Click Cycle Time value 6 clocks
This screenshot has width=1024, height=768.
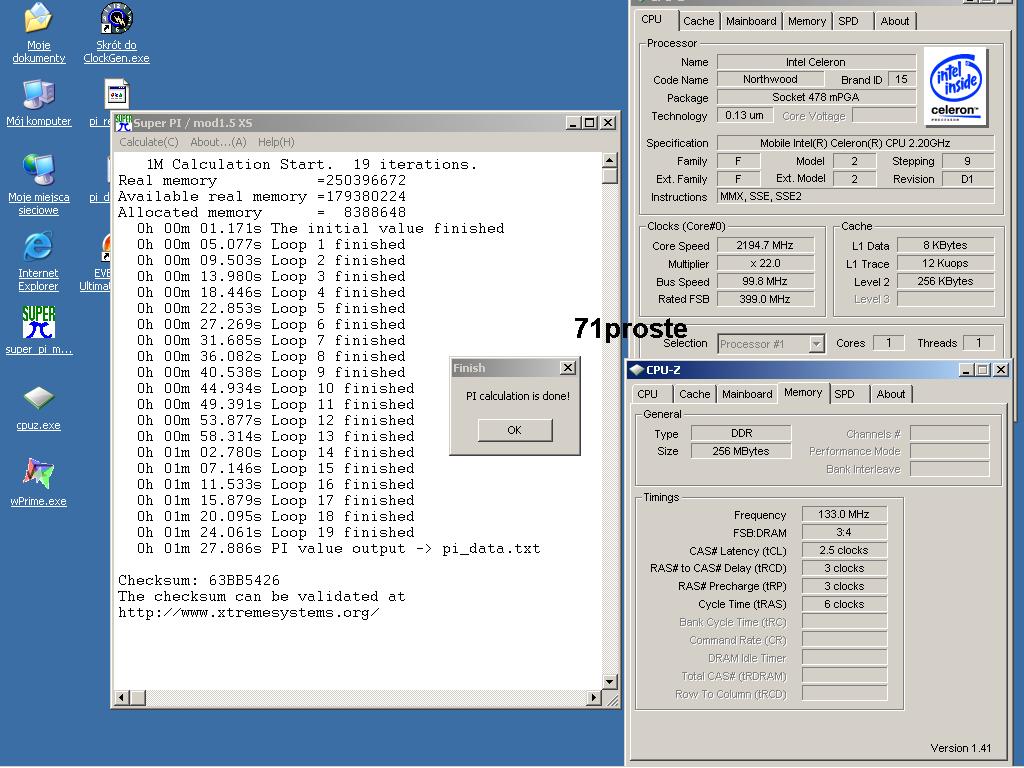[844, 604]
